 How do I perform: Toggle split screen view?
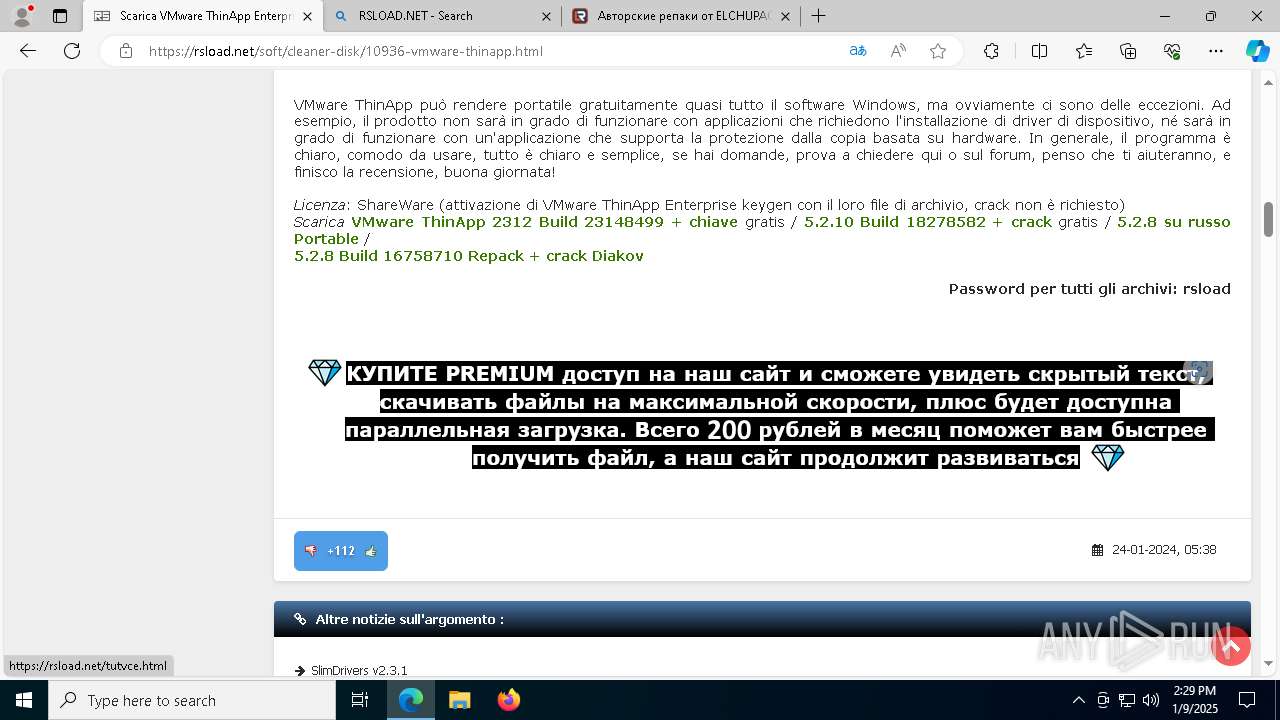pos(1039,51)
